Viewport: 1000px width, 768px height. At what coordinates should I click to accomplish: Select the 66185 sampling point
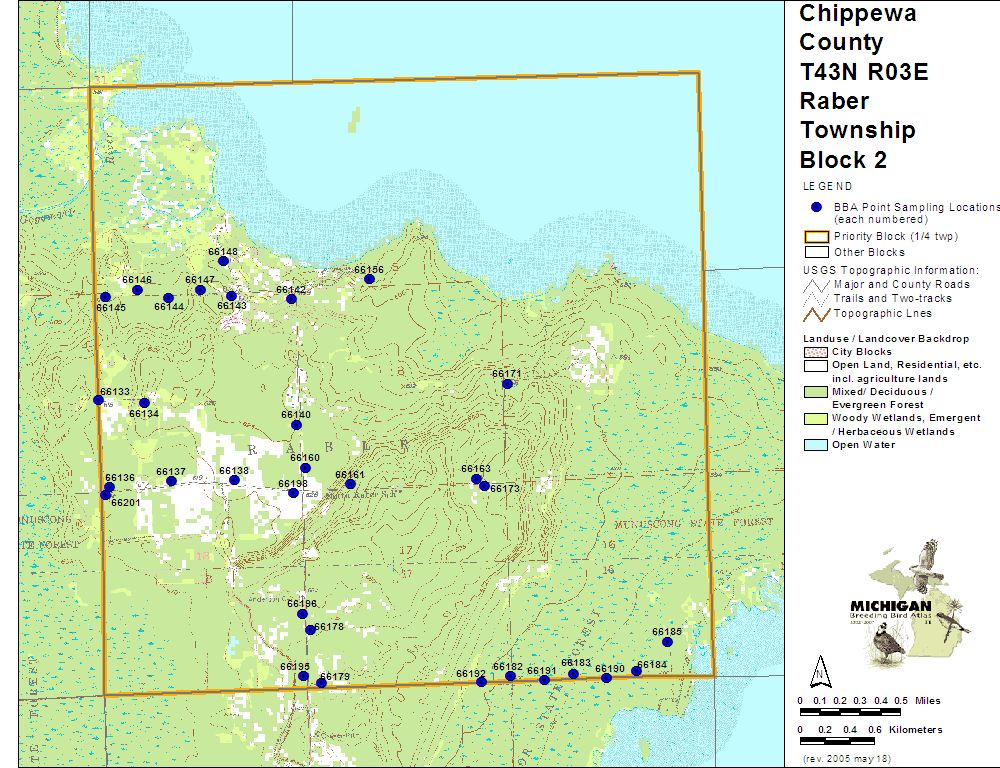coord(667,642)
